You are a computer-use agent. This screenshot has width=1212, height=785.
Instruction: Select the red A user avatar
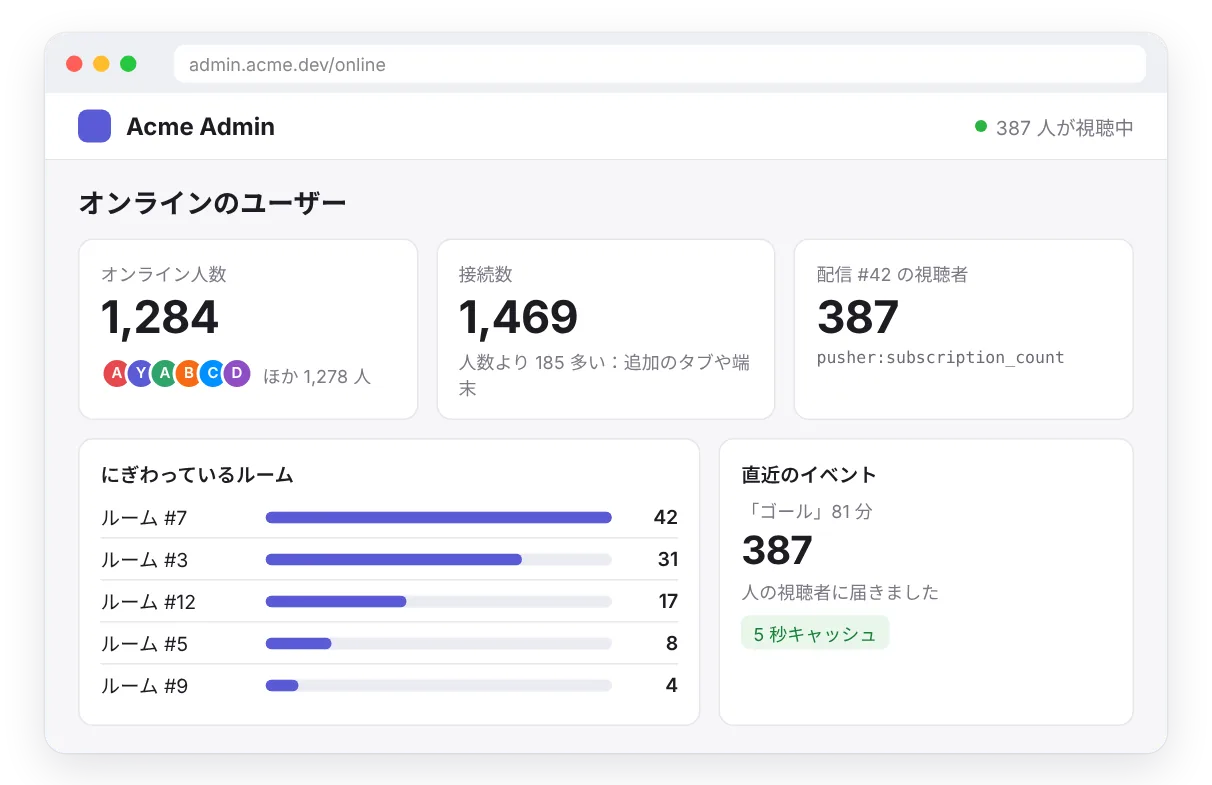116,374
